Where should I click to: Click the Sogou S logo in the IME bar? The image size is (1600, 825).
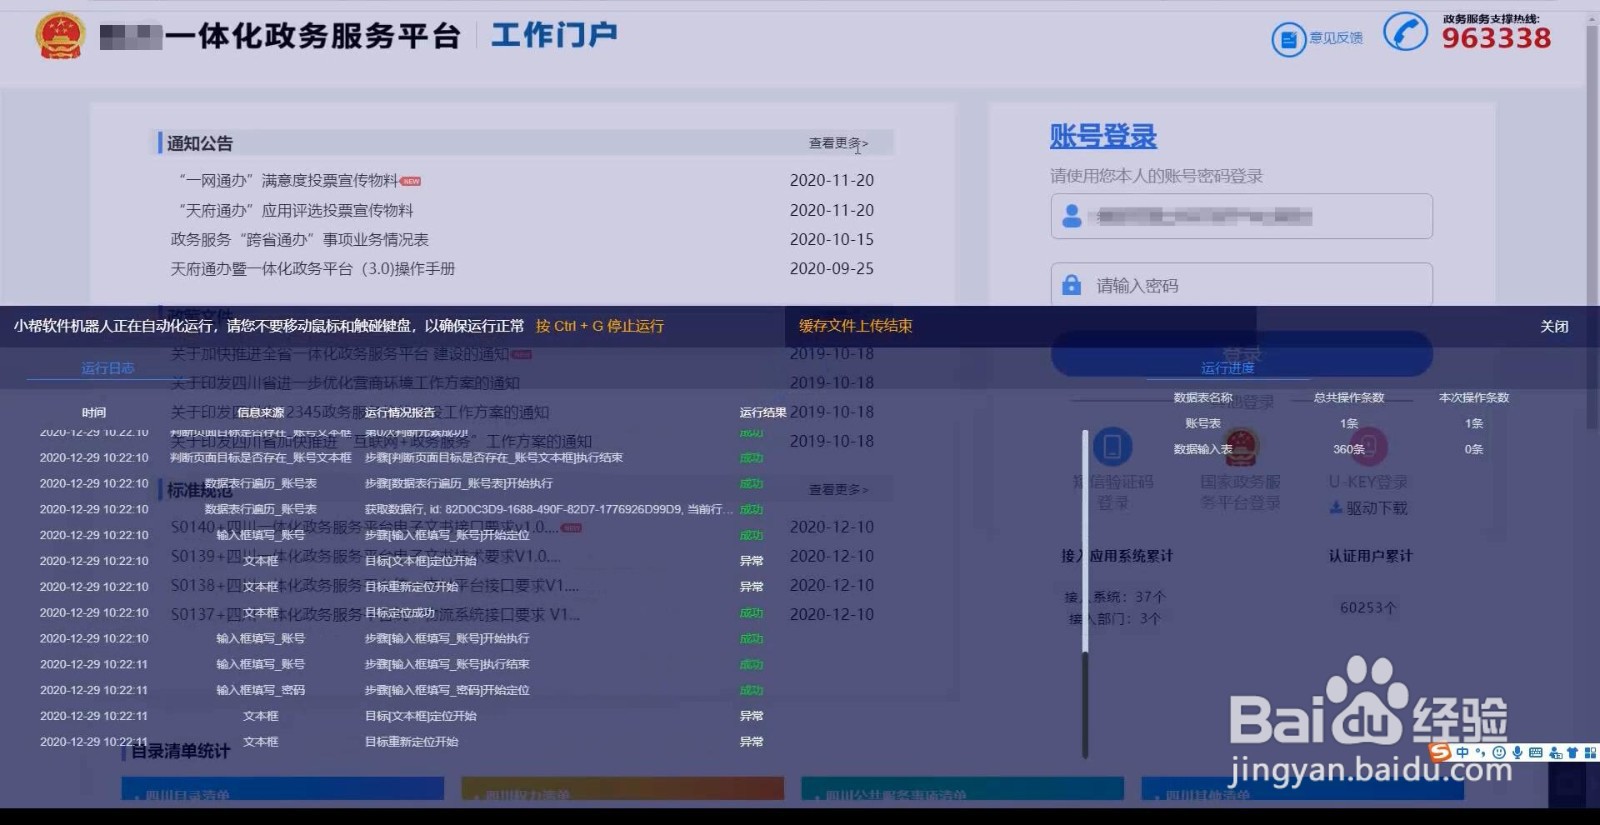(1439, 752)
